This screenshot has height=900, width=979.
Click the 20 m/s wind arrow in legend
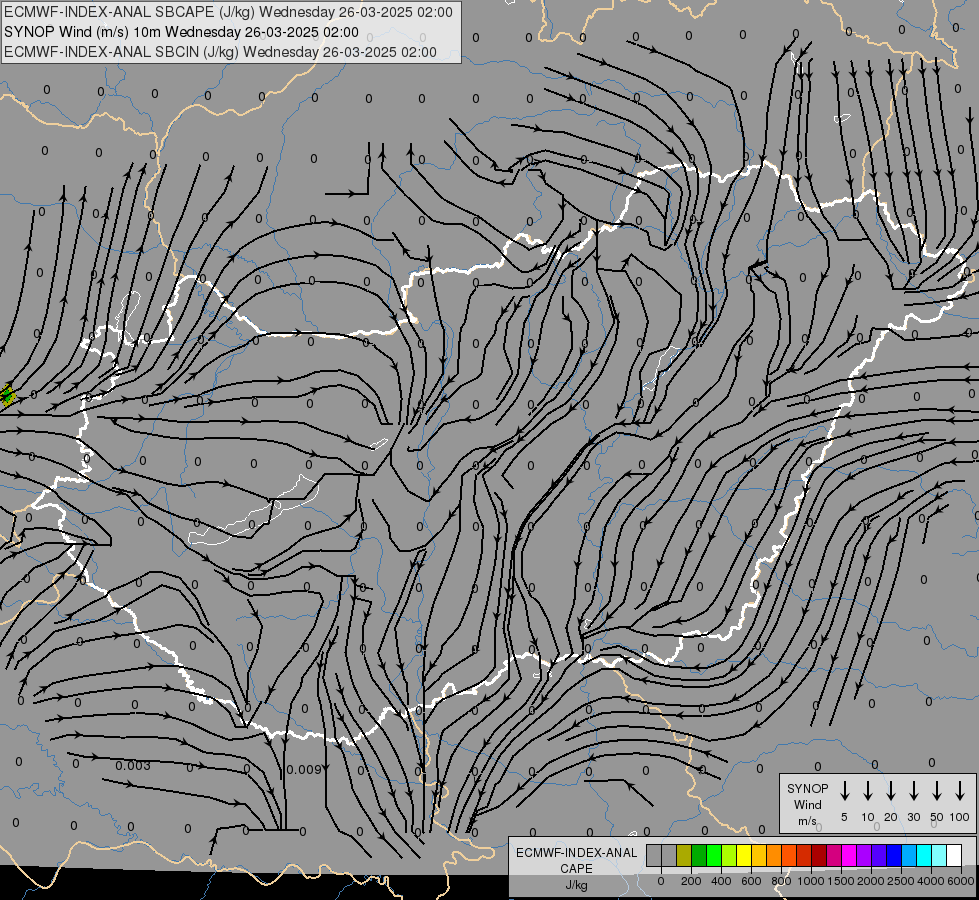(x=891, y=791)
